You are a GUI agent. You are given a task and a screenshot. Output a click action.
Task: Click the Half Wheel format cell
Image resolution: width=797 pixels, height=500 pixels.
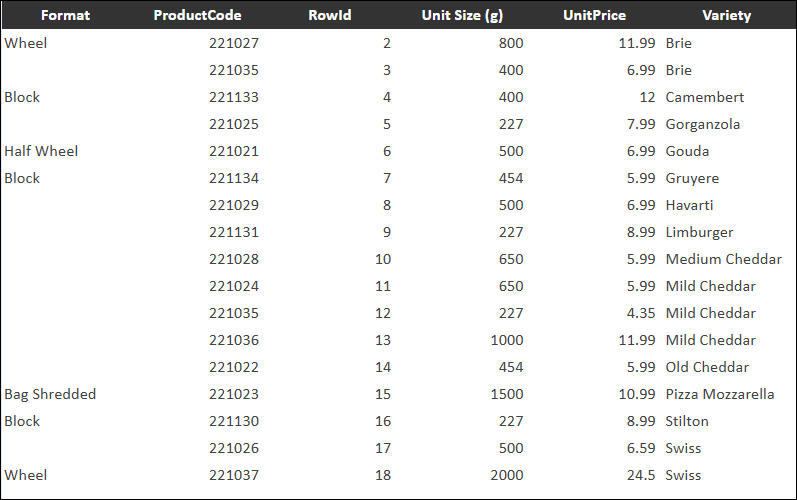(41, 151)
